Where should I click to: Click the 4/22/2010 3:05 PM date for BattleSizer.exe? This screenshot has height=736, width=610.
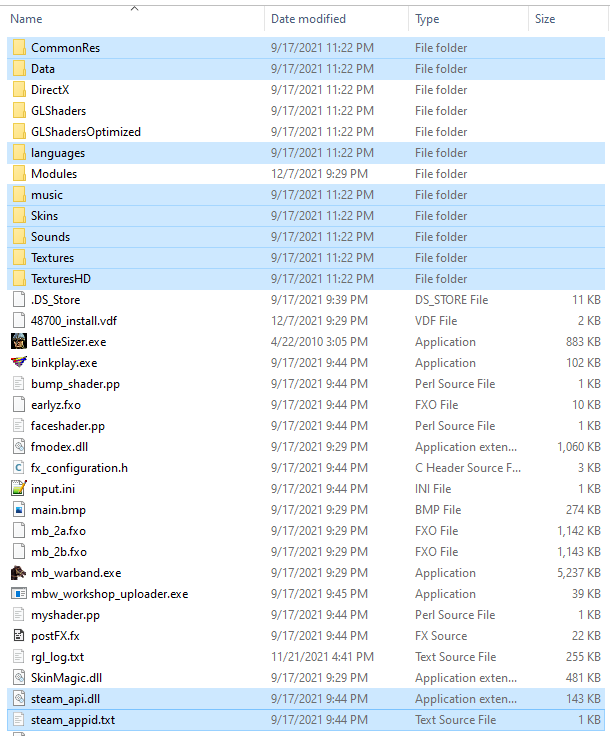319,342
